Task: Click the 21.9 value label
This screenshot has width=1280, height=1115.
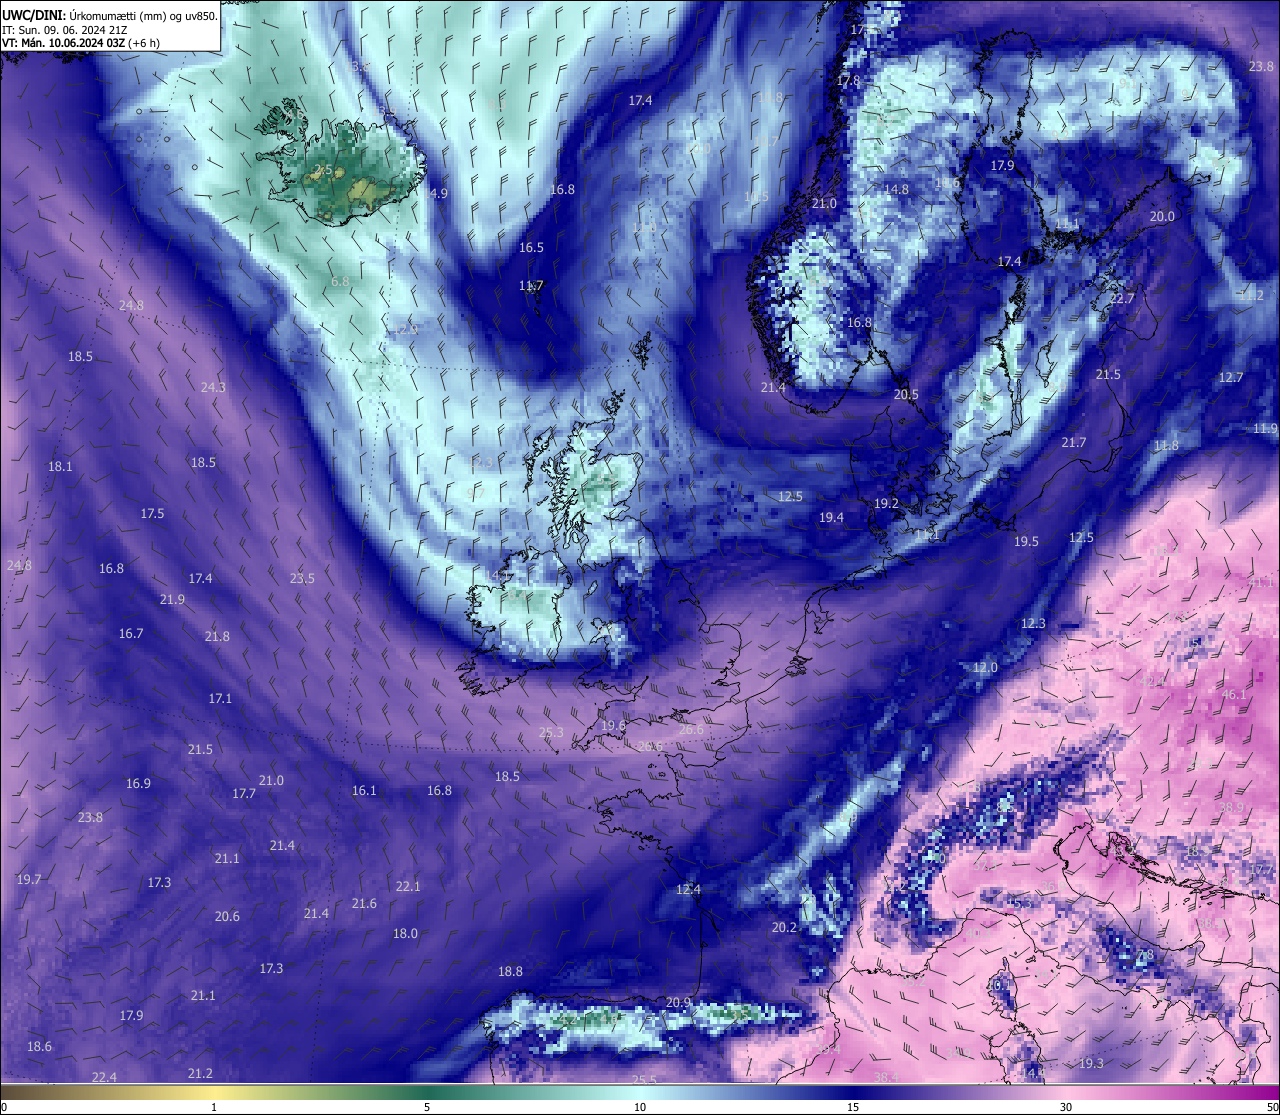Action: tap(172, 599)
